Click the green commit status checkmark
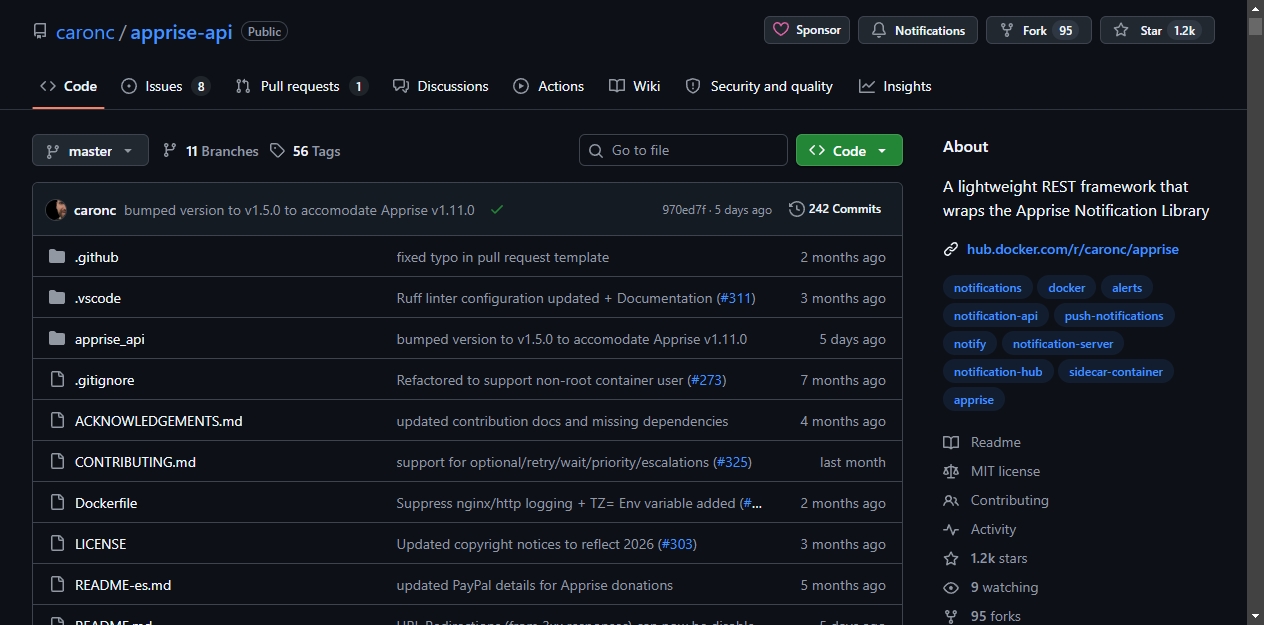Viewport: 1264px width, 625px height. pyautogui.click(x=497, y=210)
